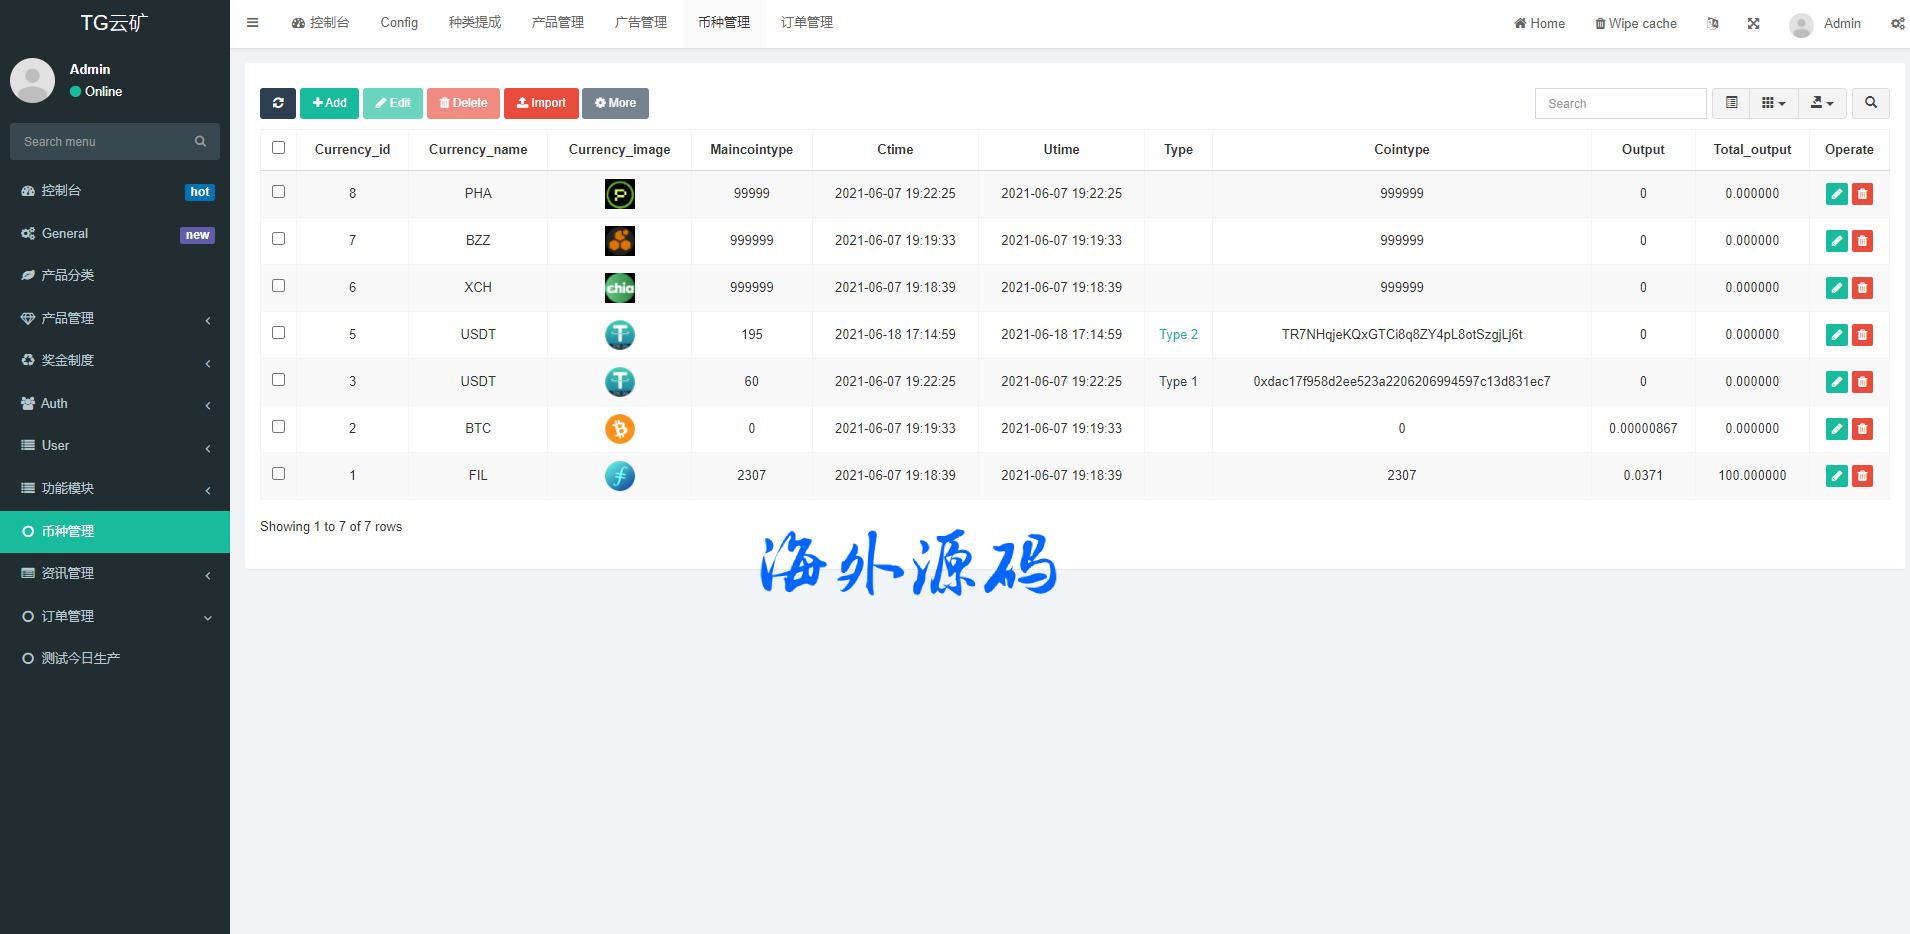Screen dimensions: 1910x934
Task: Open the columns dropdown in table toolbar
Action: 1773,103
